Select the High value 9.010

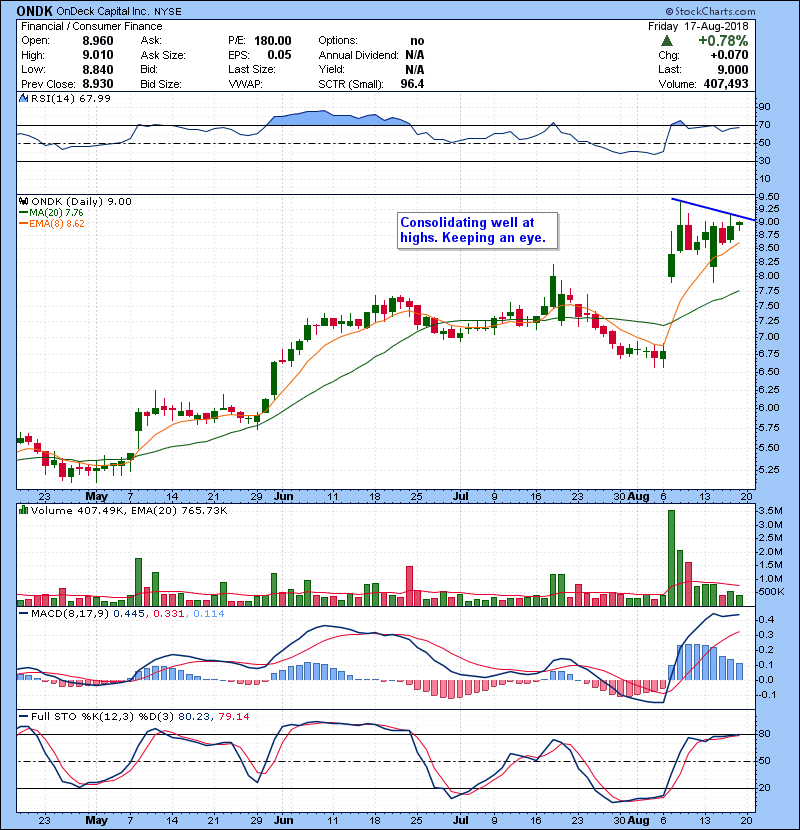[98, 55]
